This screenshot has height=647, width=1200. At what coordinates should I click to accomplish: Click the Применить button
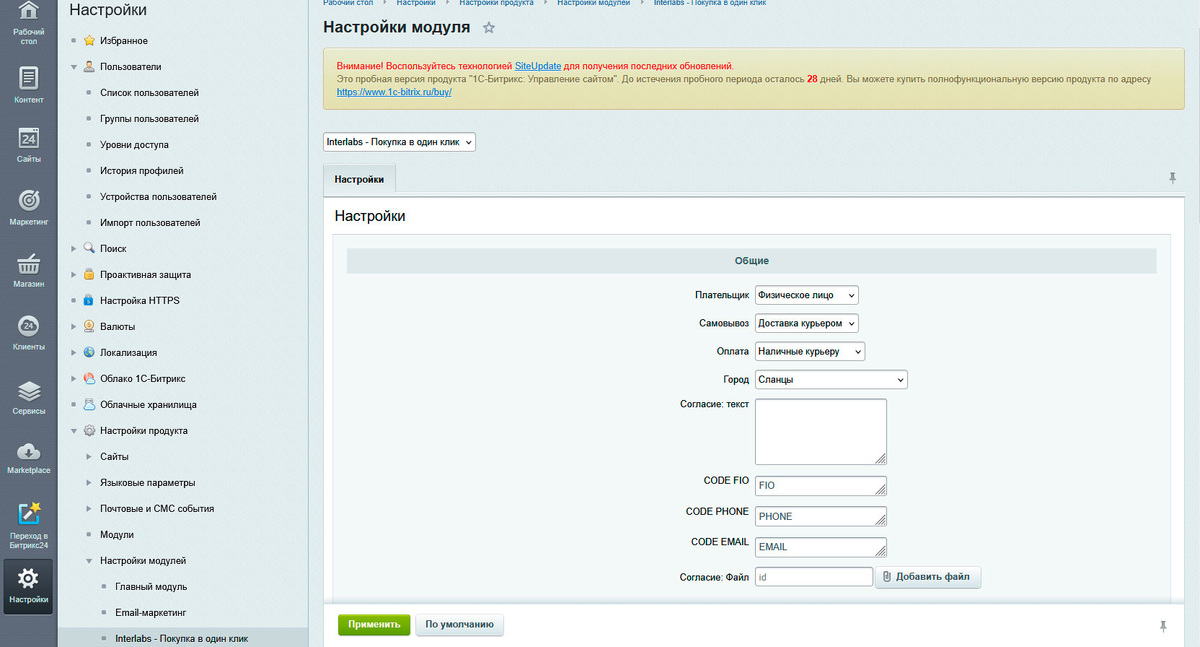click(x=374, y=625)
